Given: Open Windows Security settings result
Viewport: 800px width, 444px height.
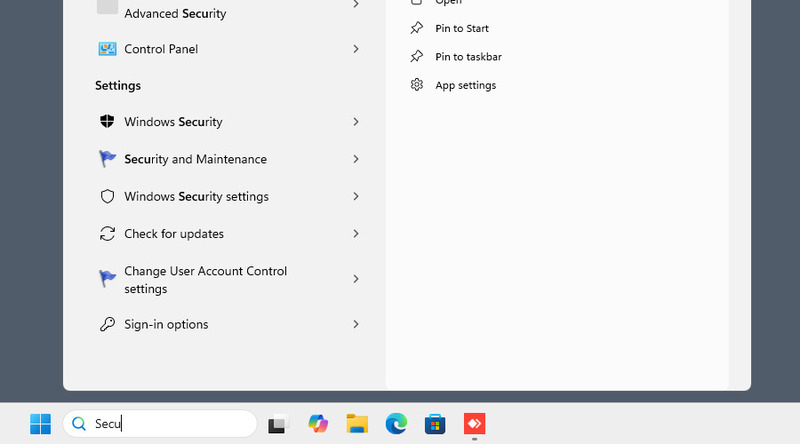Looking at the screenshot, I should 196,196.
